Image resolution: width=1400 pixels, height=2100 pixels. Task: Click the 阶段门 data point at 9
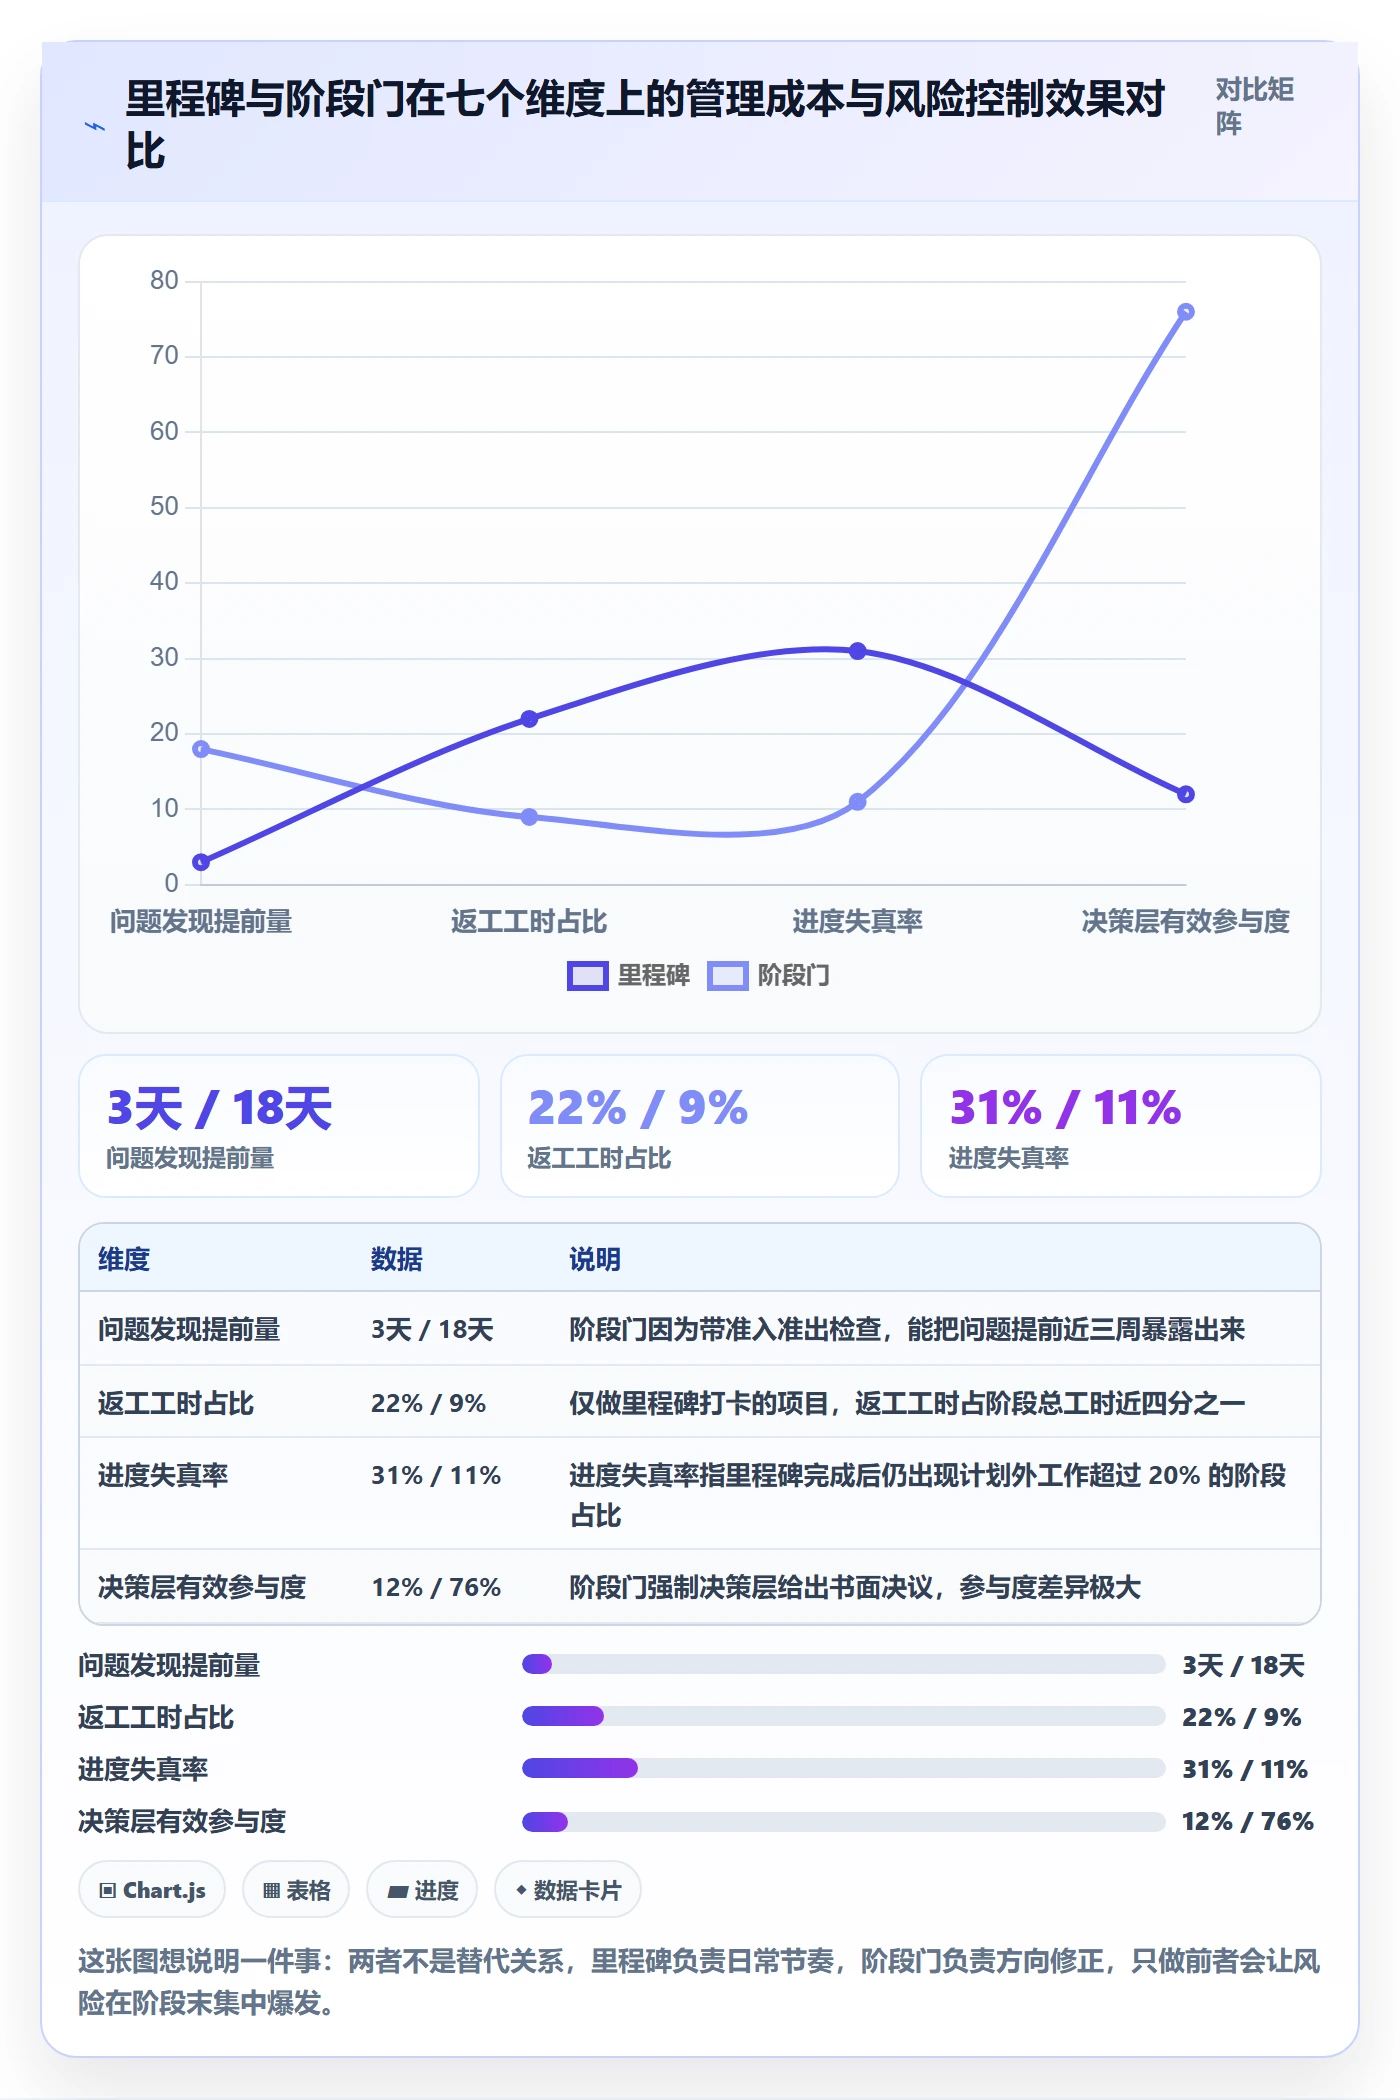pyautogui.click(x=529, y=817)
